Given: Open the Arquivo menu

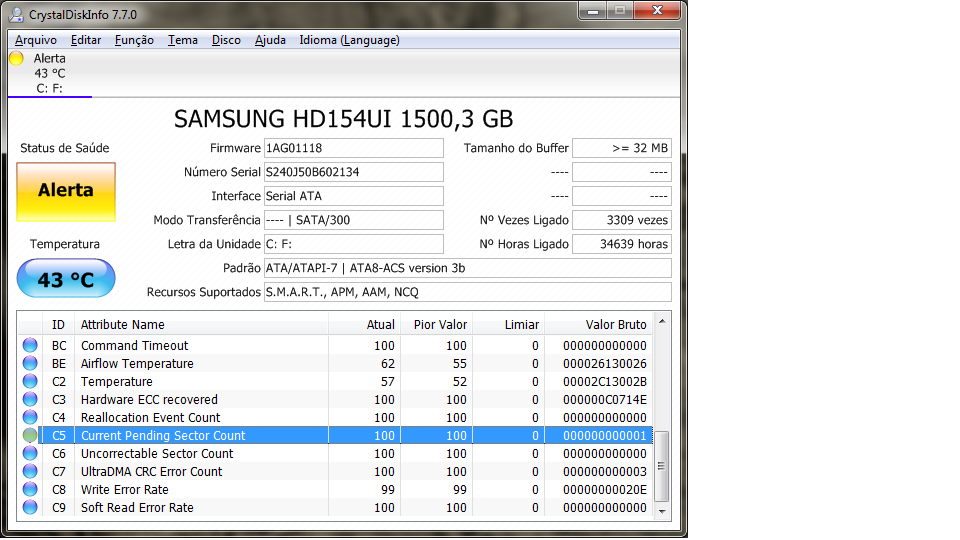Looking at the screenshot, I should coord(36,40).
